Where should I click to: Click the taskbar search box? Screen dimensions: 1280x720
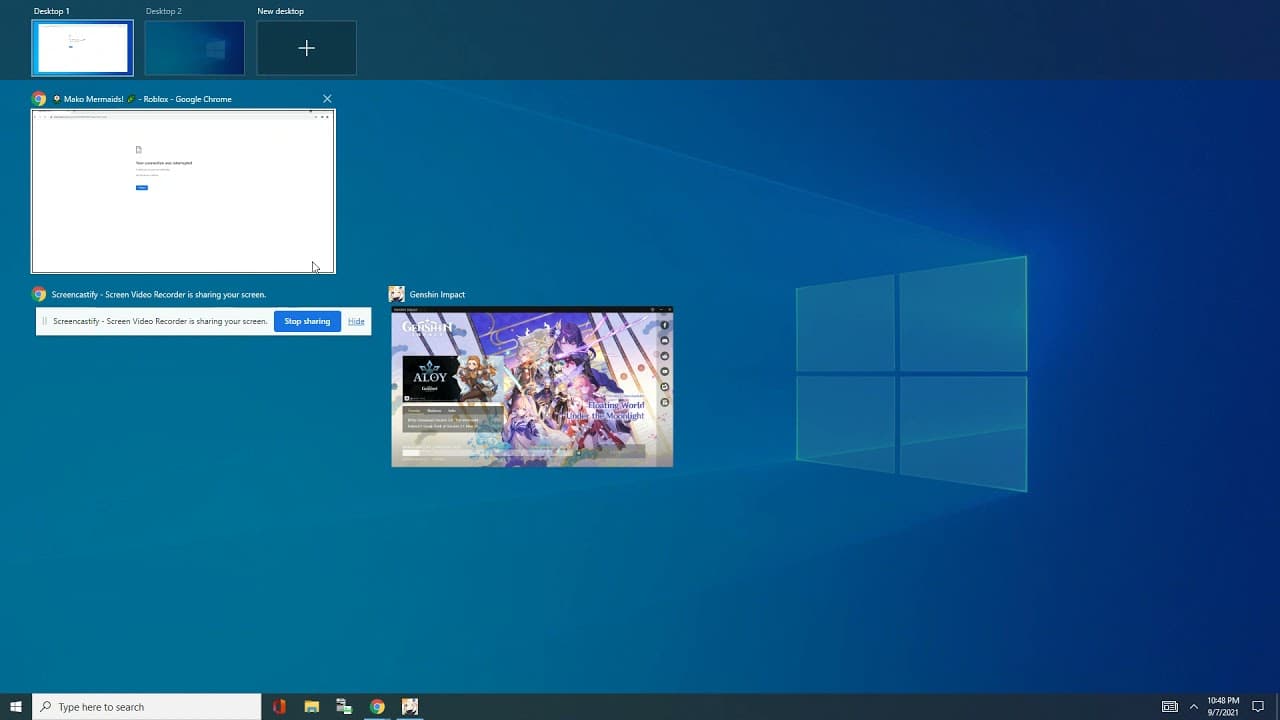click(x=147, y=707)
